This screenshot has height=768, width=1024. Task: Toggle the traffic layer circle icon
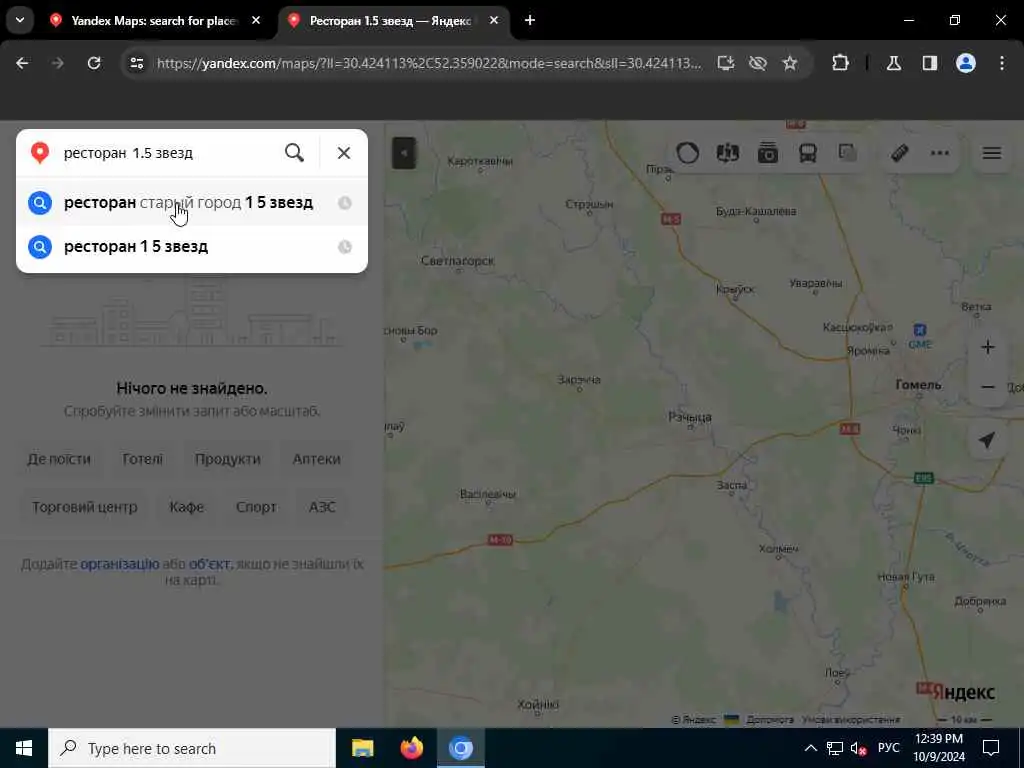point(687,153)
